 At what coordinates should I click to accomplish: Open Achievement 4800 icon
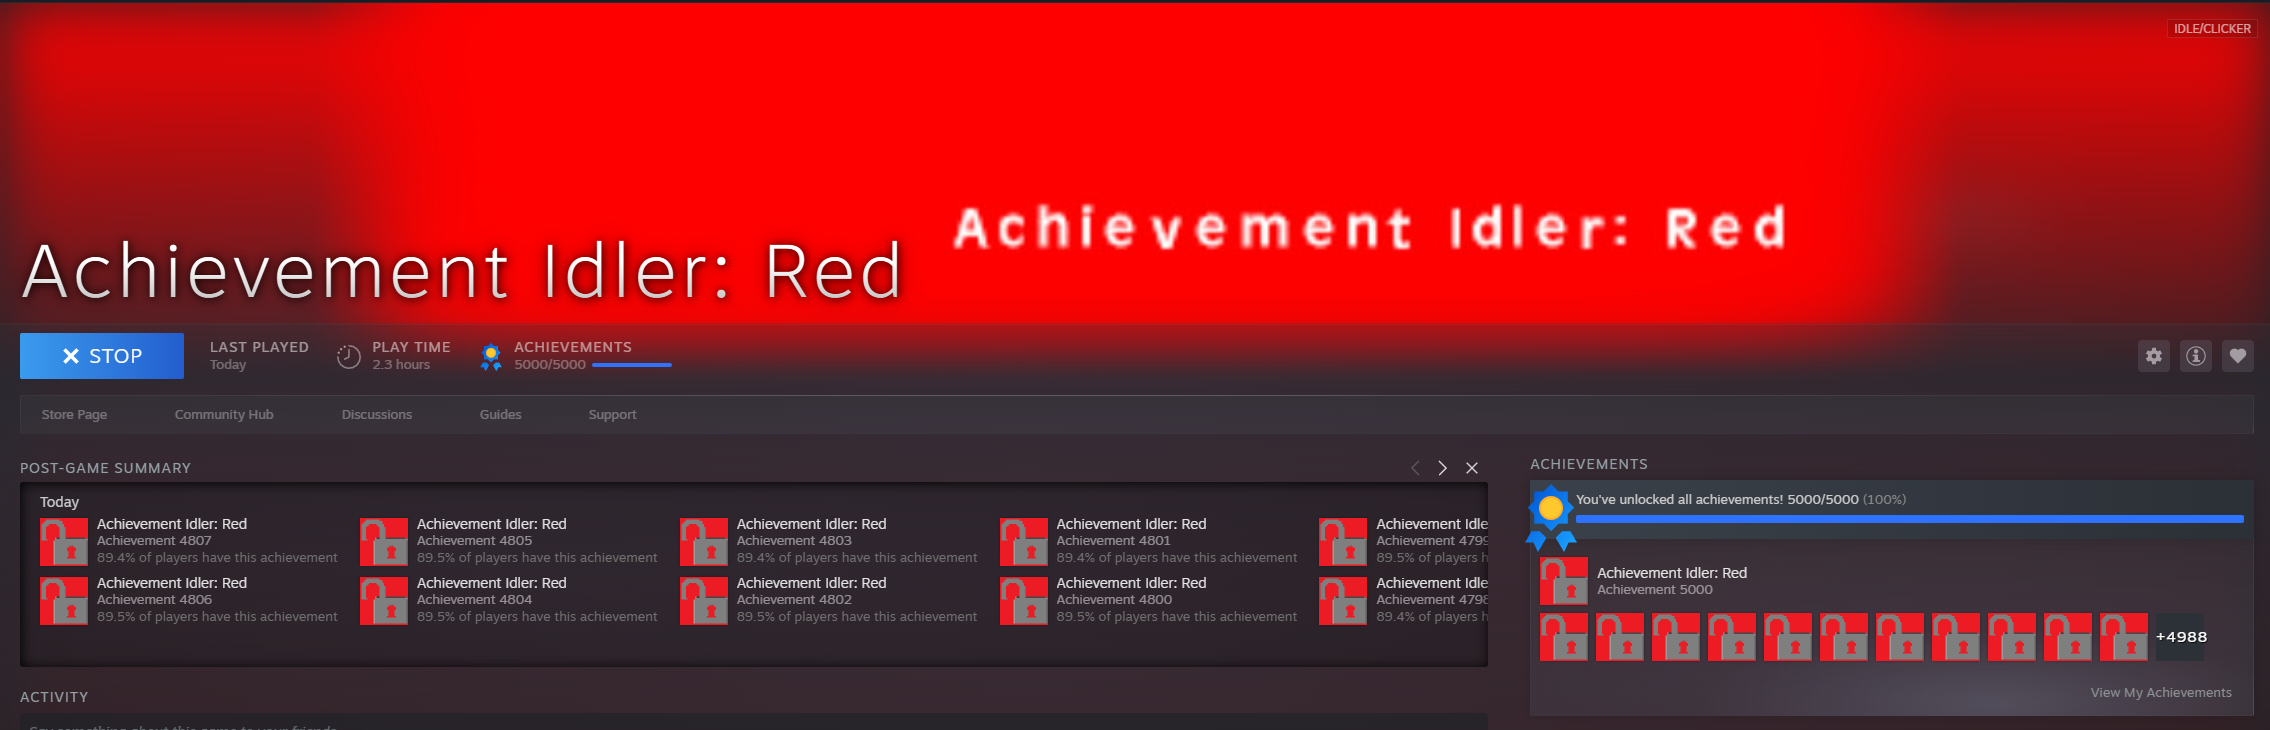(x=1024, y=601)
